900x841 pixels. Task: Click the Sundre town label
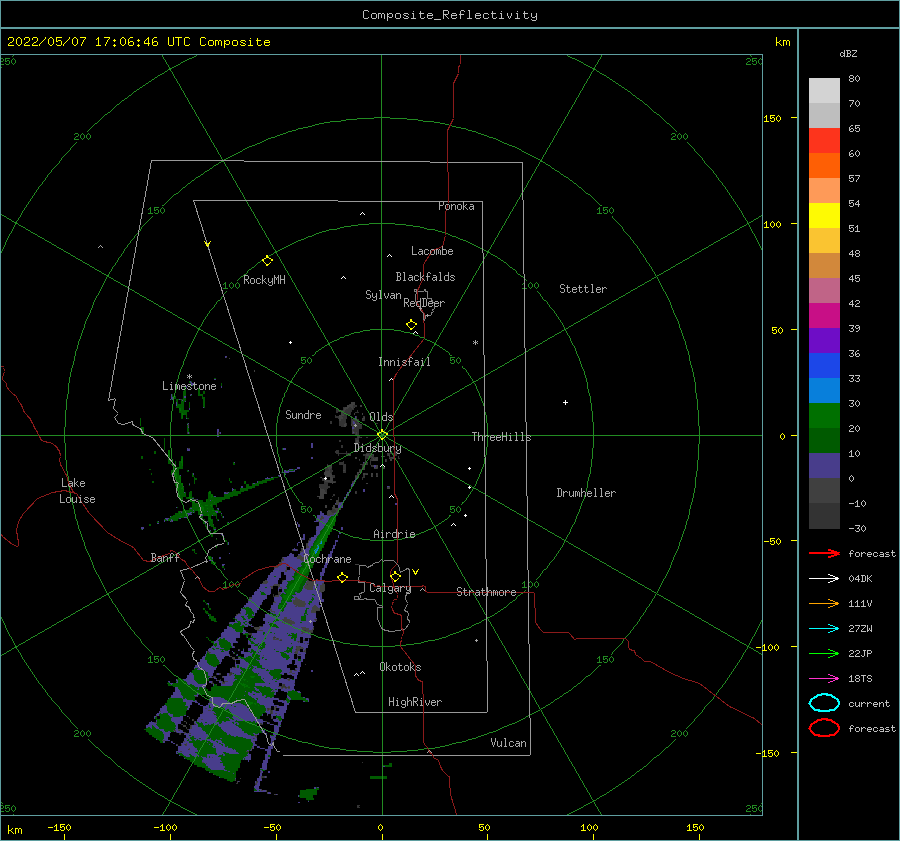click(x=303, y=414)
